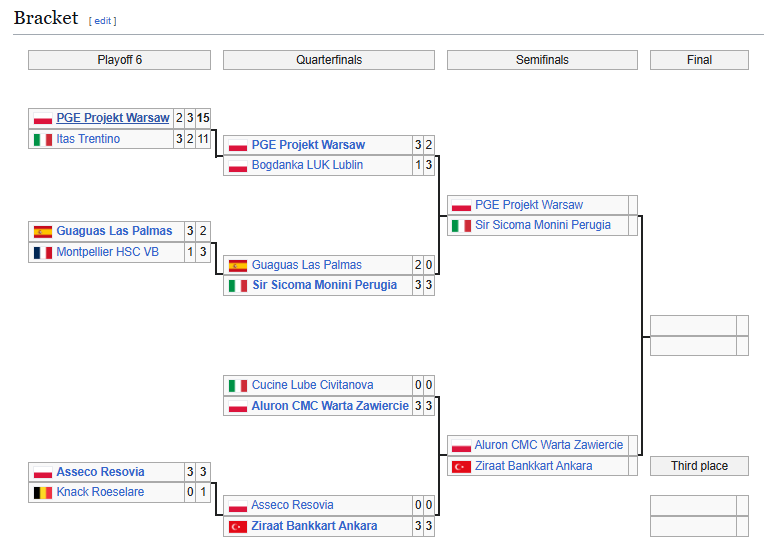Click the Spain flag in the Playoff 6 column
This screenshot has width=764, height=560.
pos(43,232)
